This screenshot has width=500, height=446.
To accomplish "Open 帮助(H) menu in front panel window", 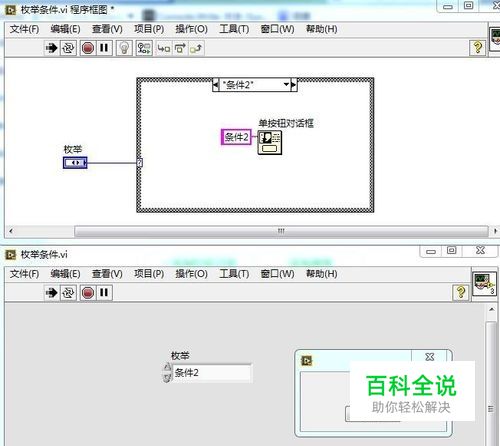I will [x=321, y=274].
